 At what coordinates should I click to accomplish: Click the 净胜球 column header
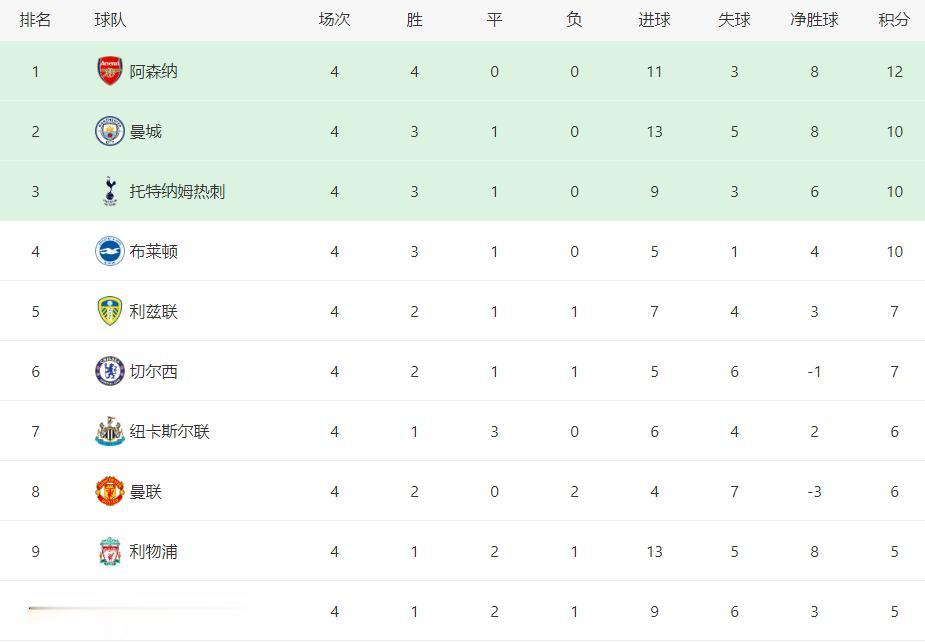(814, 20)
